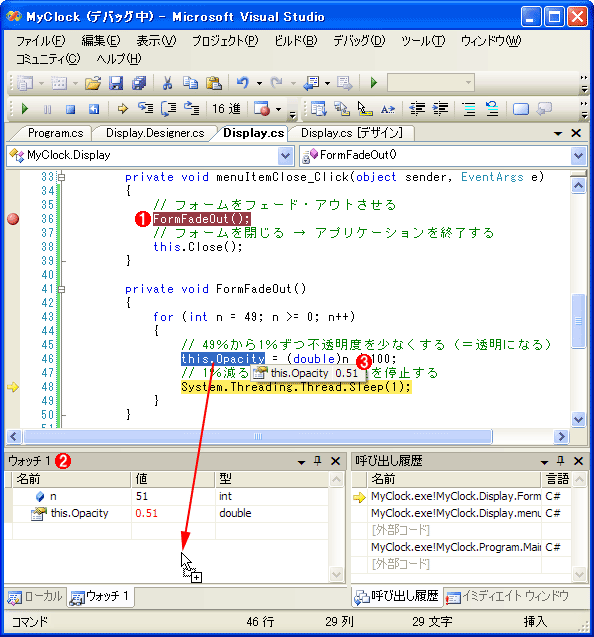
Task: Open the FormFadeOut() member dropdown
Action: pos(578,156)
